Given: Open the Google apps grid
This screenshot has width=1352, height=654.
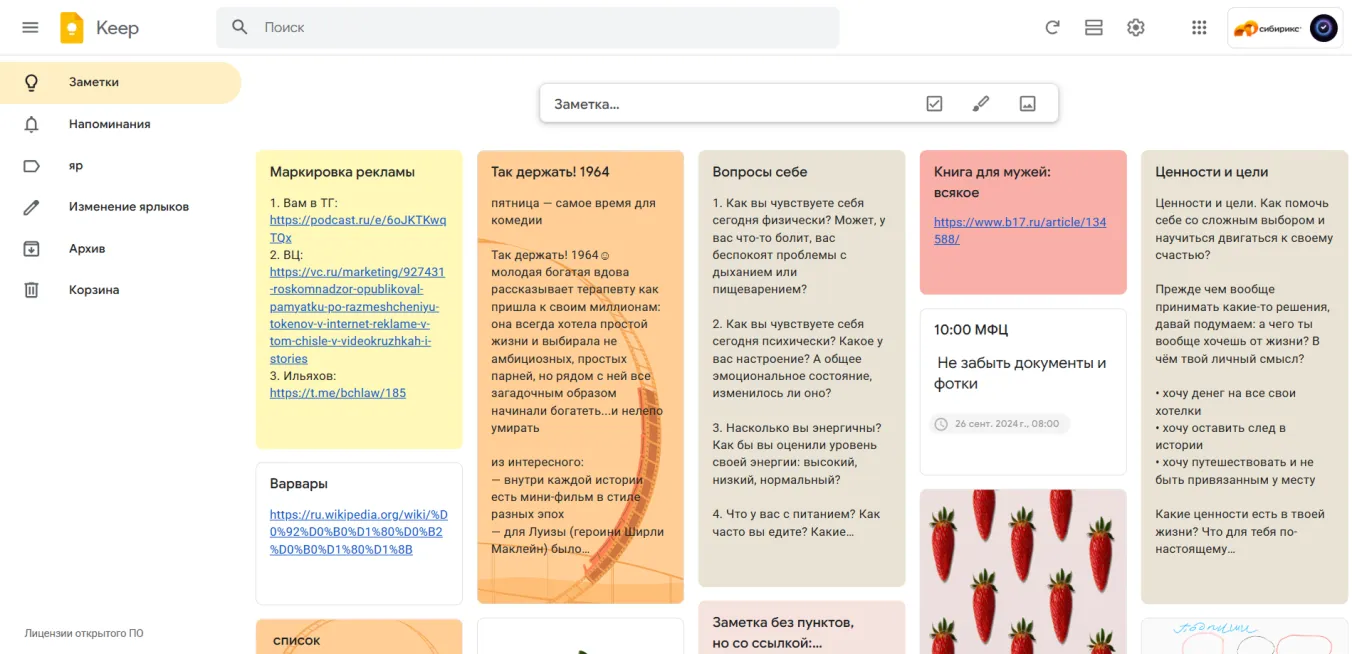Looking at the screenshot, I should coord(1199,28).
